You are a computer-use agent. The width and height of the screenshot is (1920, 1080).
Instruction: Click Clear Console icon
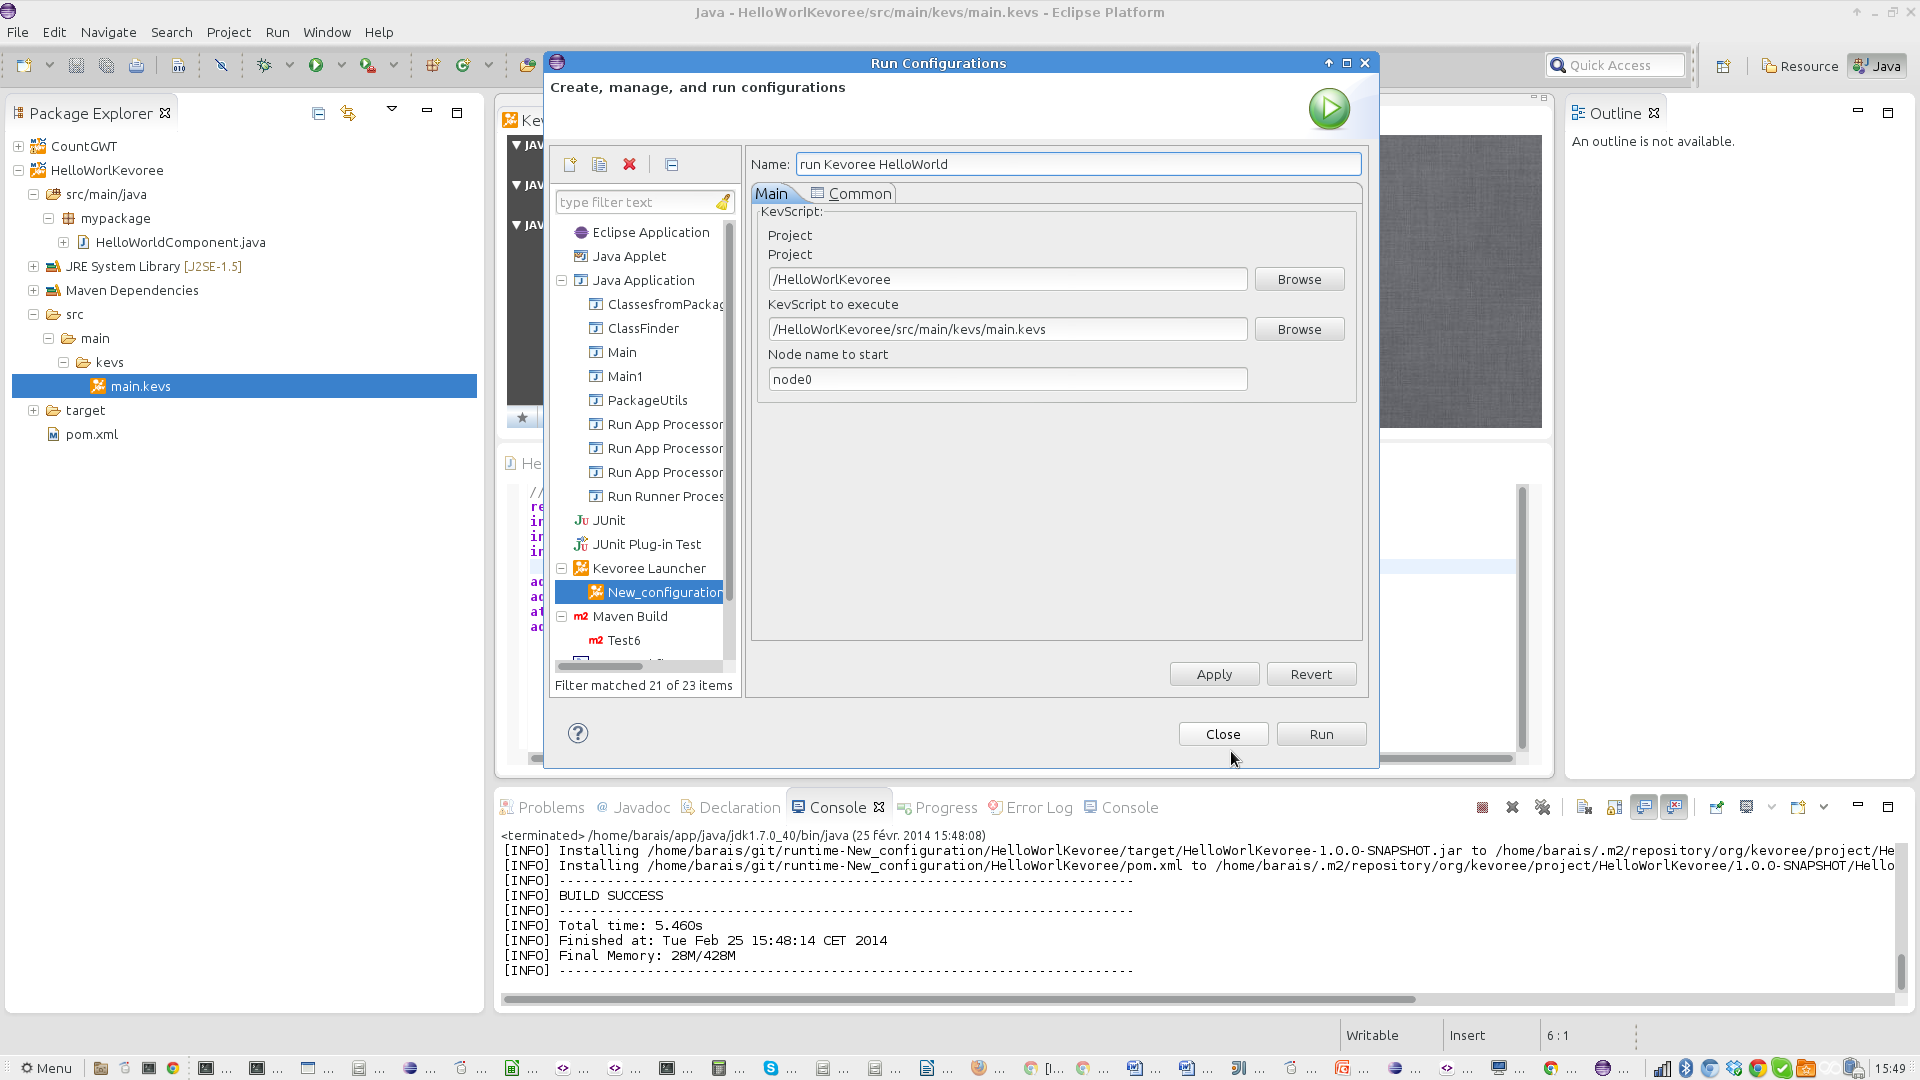point(1585,808)
